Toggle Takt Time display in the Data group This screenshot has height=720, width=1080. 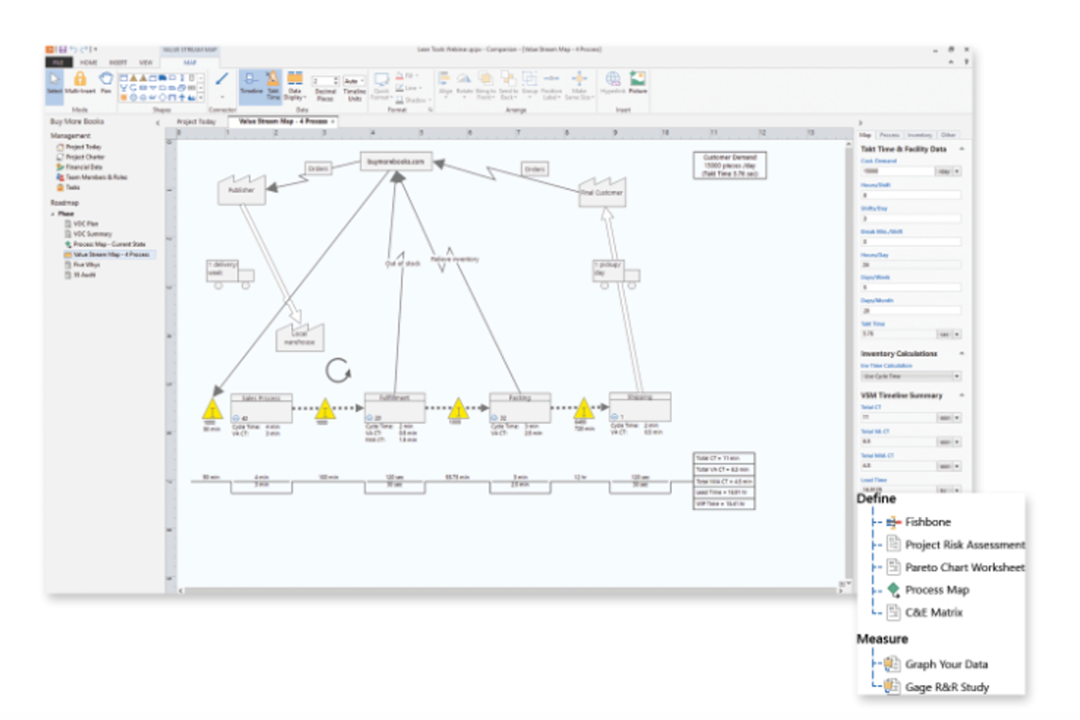pyautogui.click(x=272, y=82)
